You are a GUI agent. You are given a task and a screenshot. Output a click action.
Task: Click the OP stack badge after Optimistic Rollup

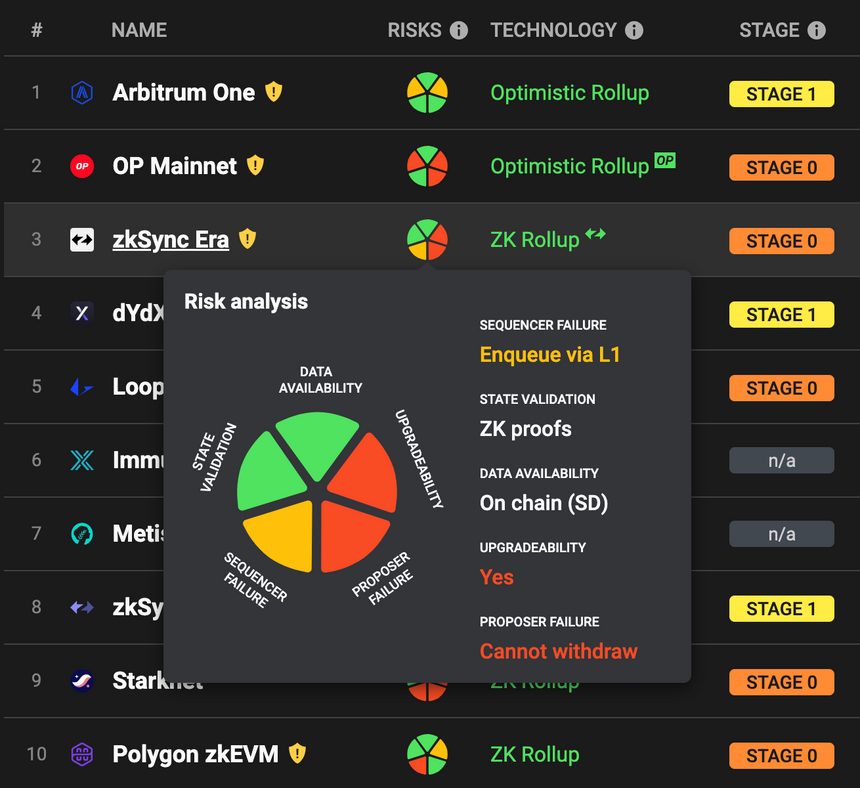[x=665, y=160]
